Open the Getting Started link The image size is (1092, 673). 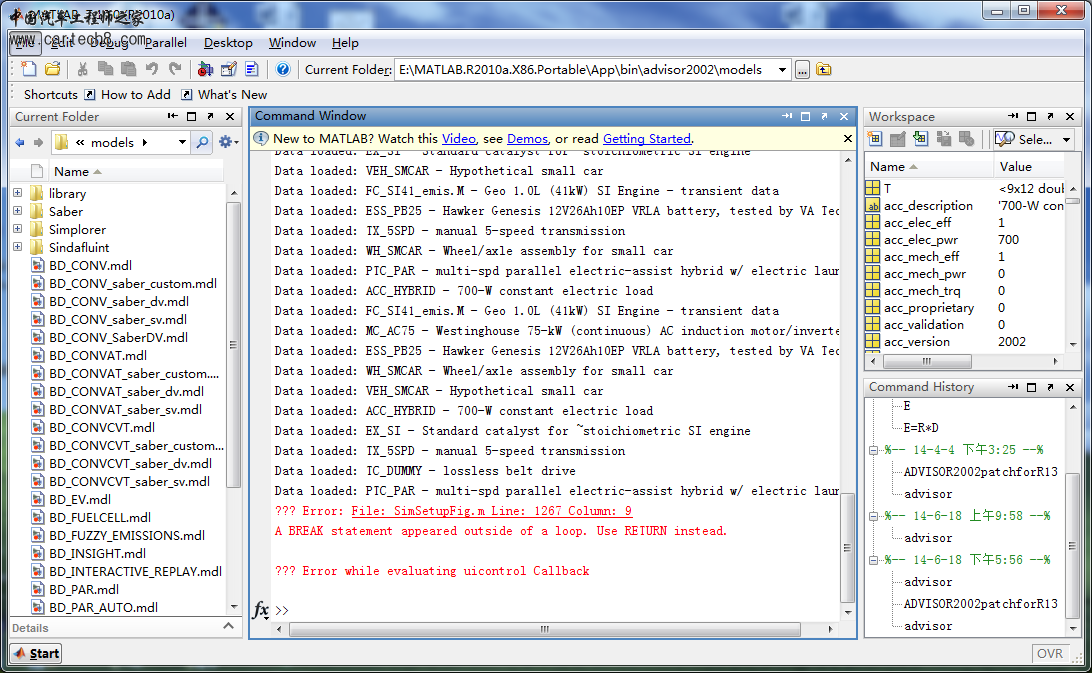647,139
